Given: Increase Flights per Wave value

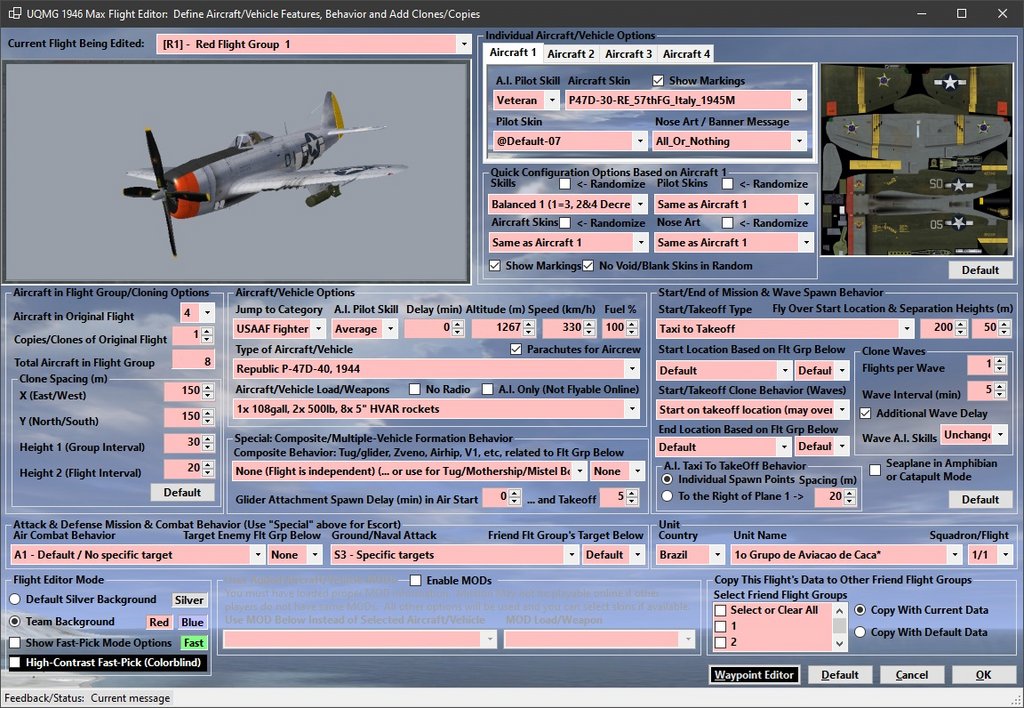Looking at the screenshot, I should [1000, 361].
